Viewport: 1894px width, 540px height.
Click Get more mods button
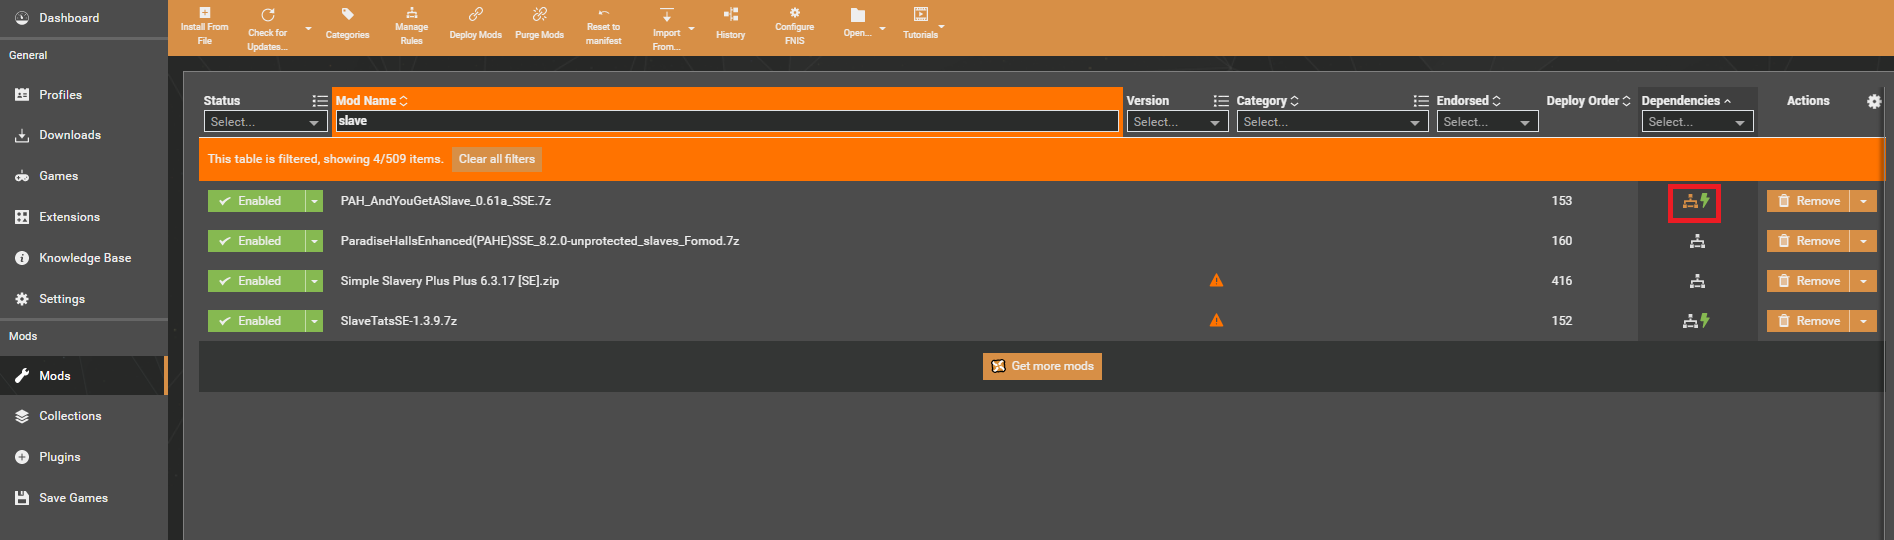tap(1042, 366)
